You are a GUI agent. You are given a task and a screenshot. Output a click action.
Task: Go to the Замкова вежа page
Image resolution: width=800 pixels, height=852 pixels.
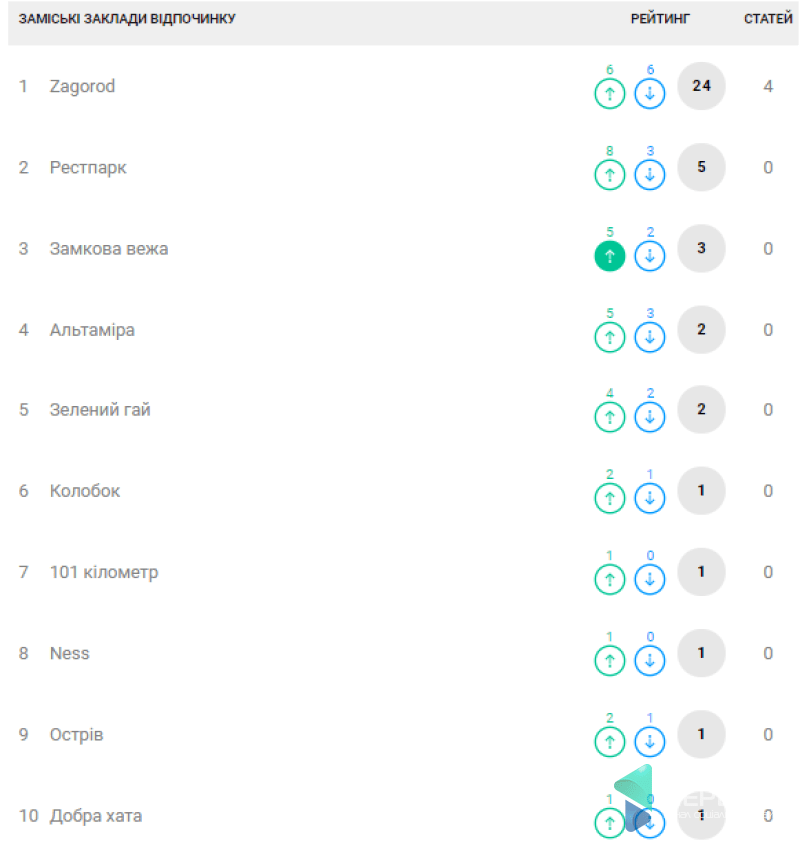click(x=108, y=248)
